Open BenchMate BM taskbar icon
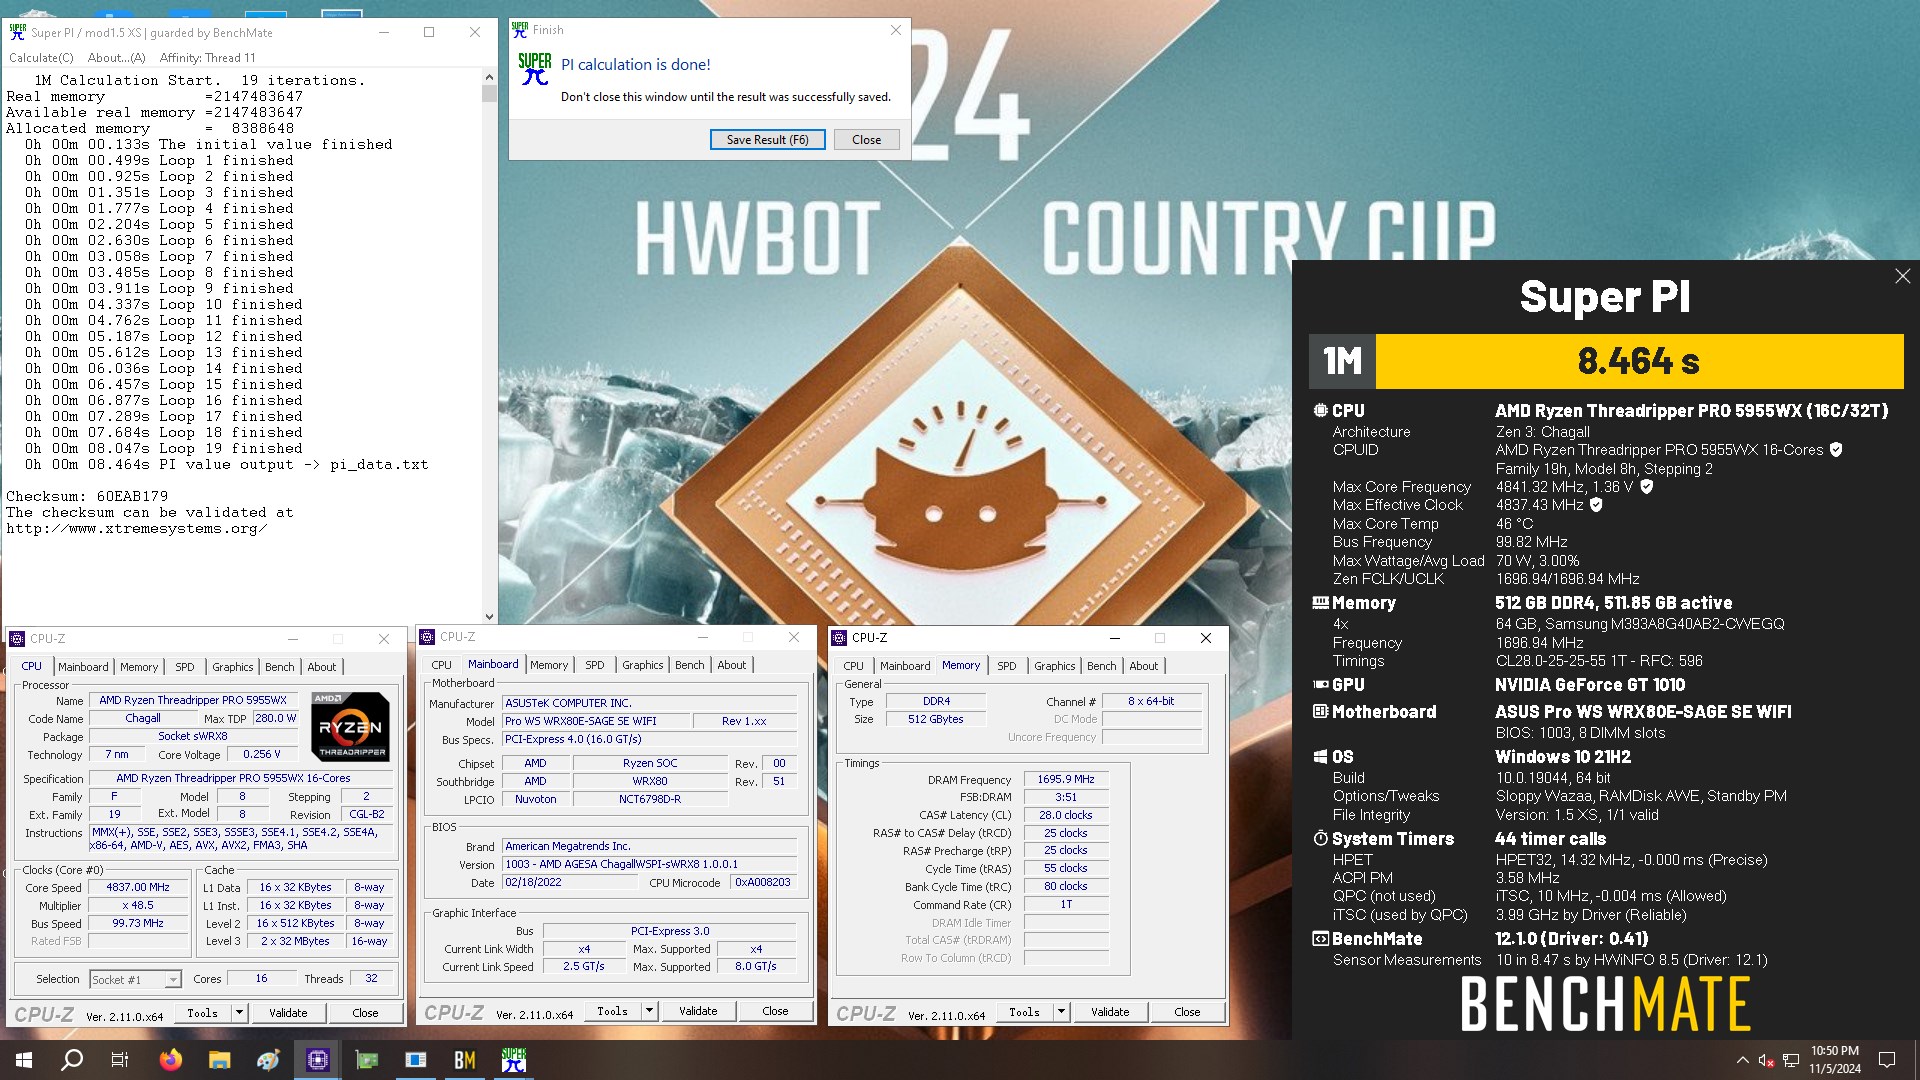This screenshot has width=1920, height=1080. (465, 1060)
